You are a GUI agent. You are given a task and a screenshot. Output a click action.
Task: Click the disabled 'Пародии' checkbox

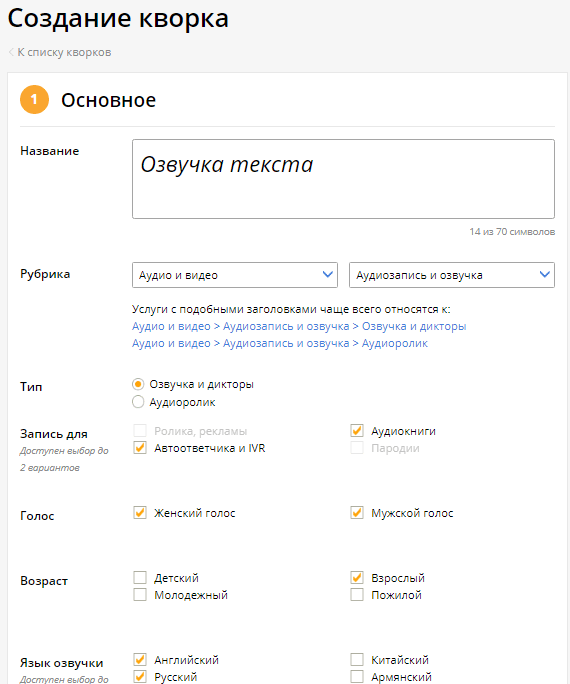click(x=357, y=448)
